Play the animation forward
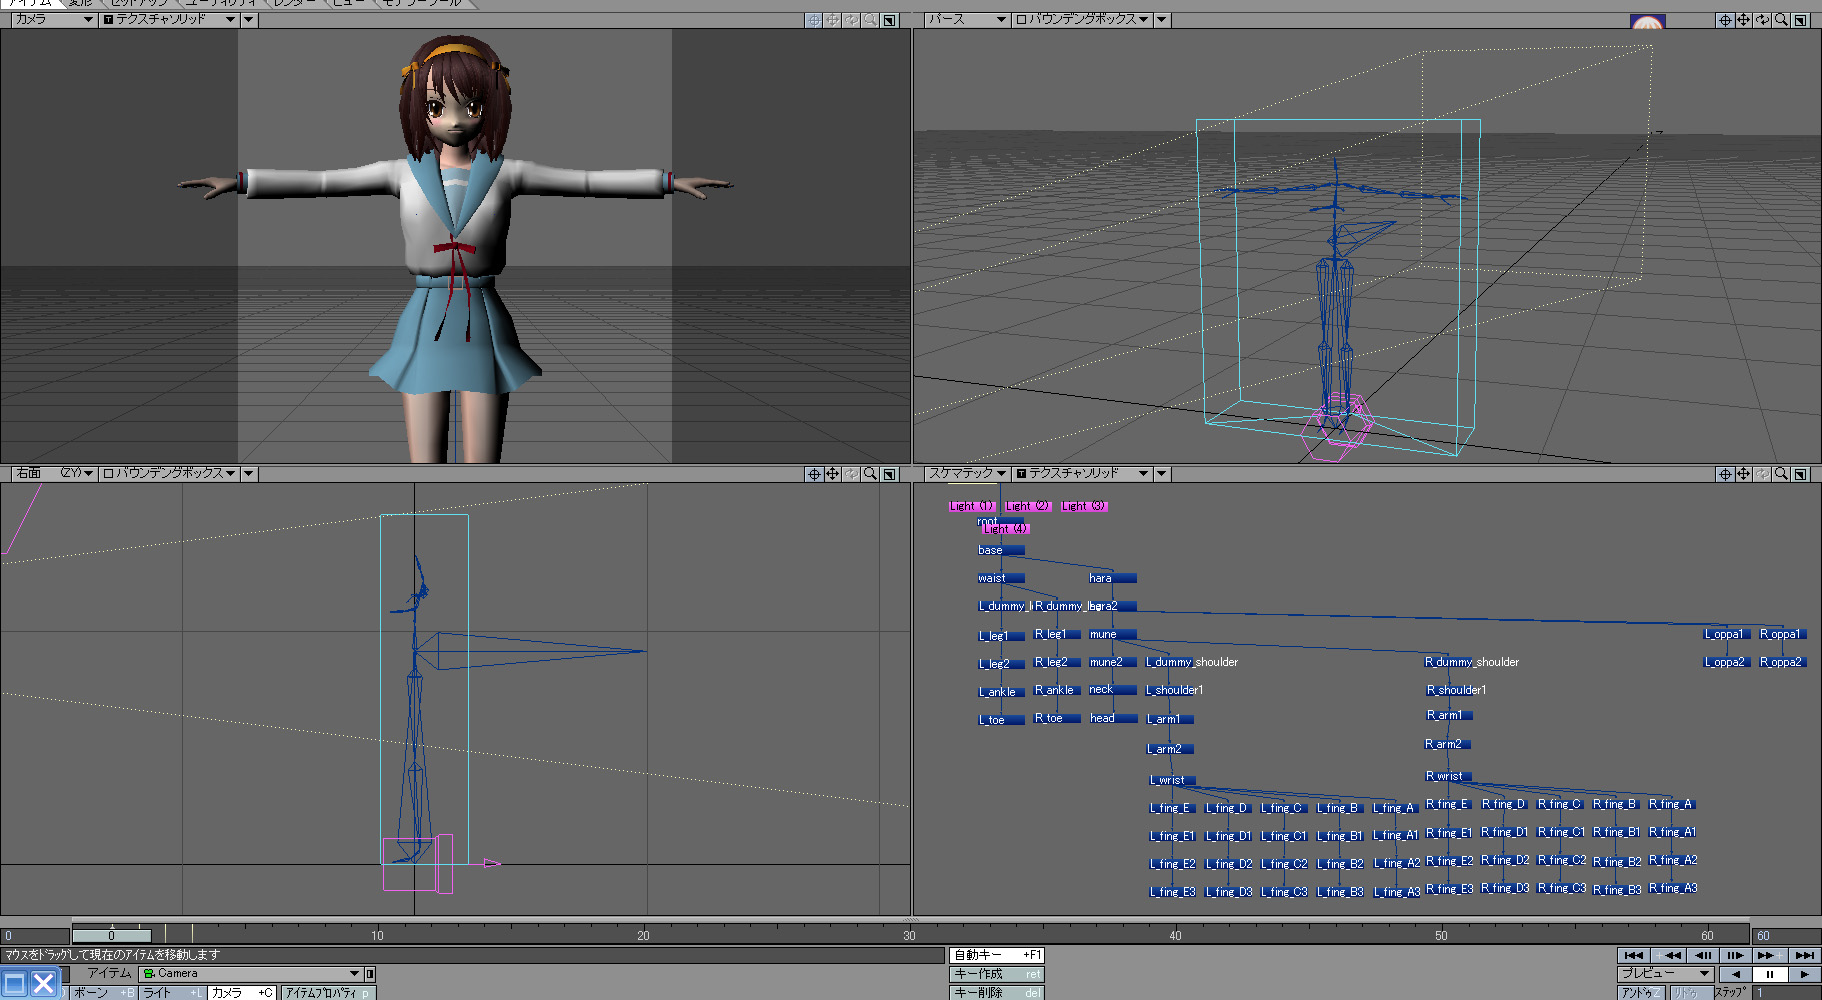 pyautogui.click(x=1803, y=974)
